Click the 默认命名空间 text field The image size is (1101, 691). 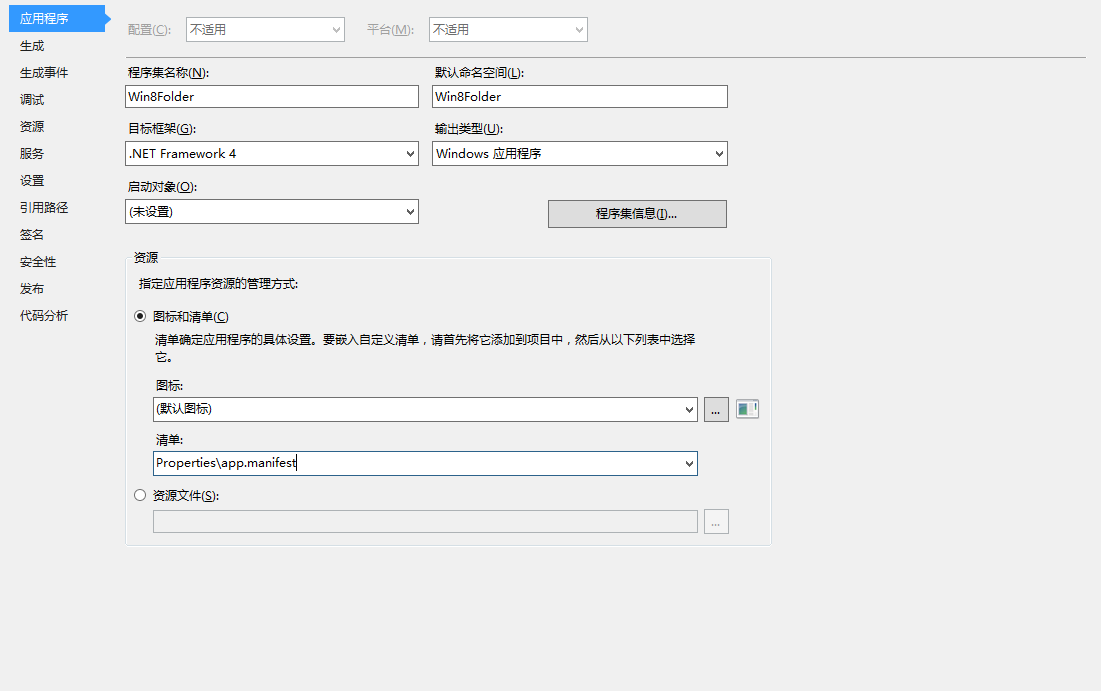(x=580, y=97)
